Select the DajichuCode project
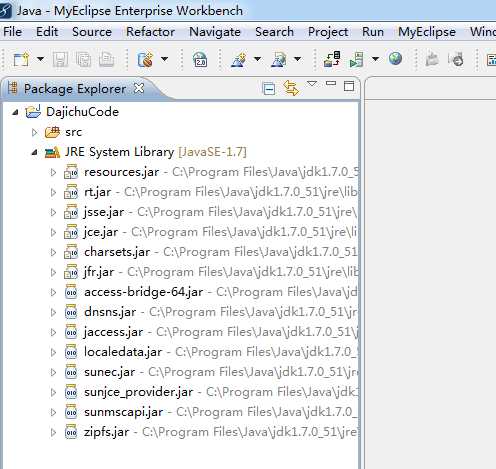 pos(82,112)
